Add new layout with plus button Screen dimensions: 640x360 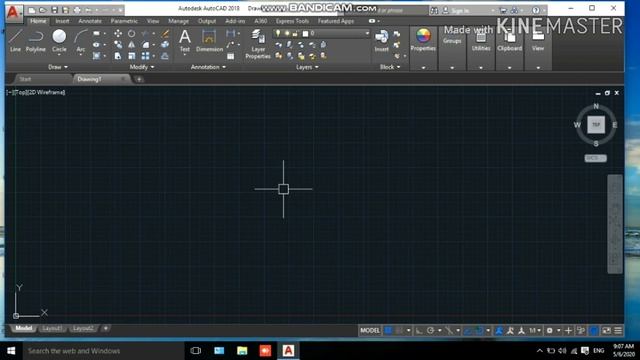pyautogui.click(x=106, y=329)
